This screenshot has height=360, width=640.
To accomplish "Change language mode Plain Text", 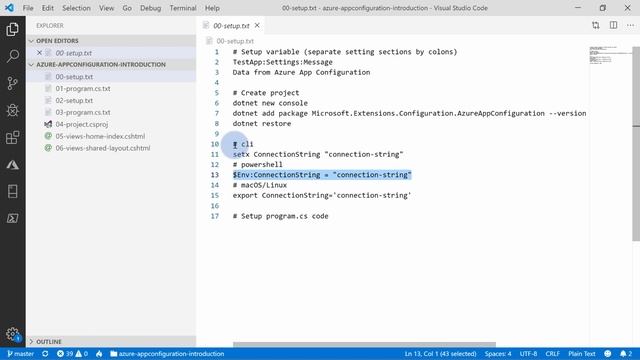I will point(581,354).
